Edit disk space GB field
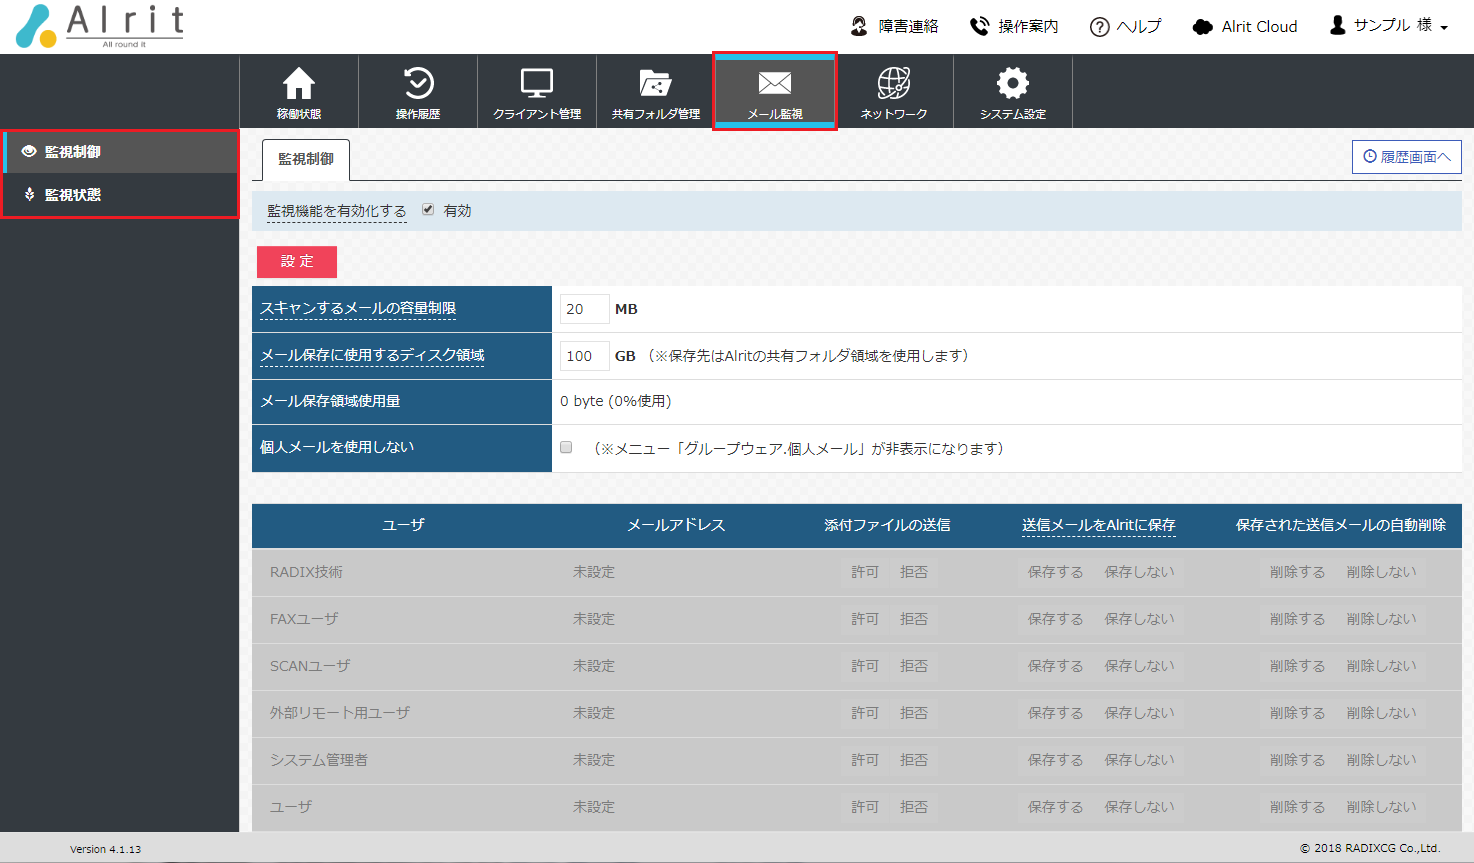The image size is (1474, 863). [x=584, y=356]
